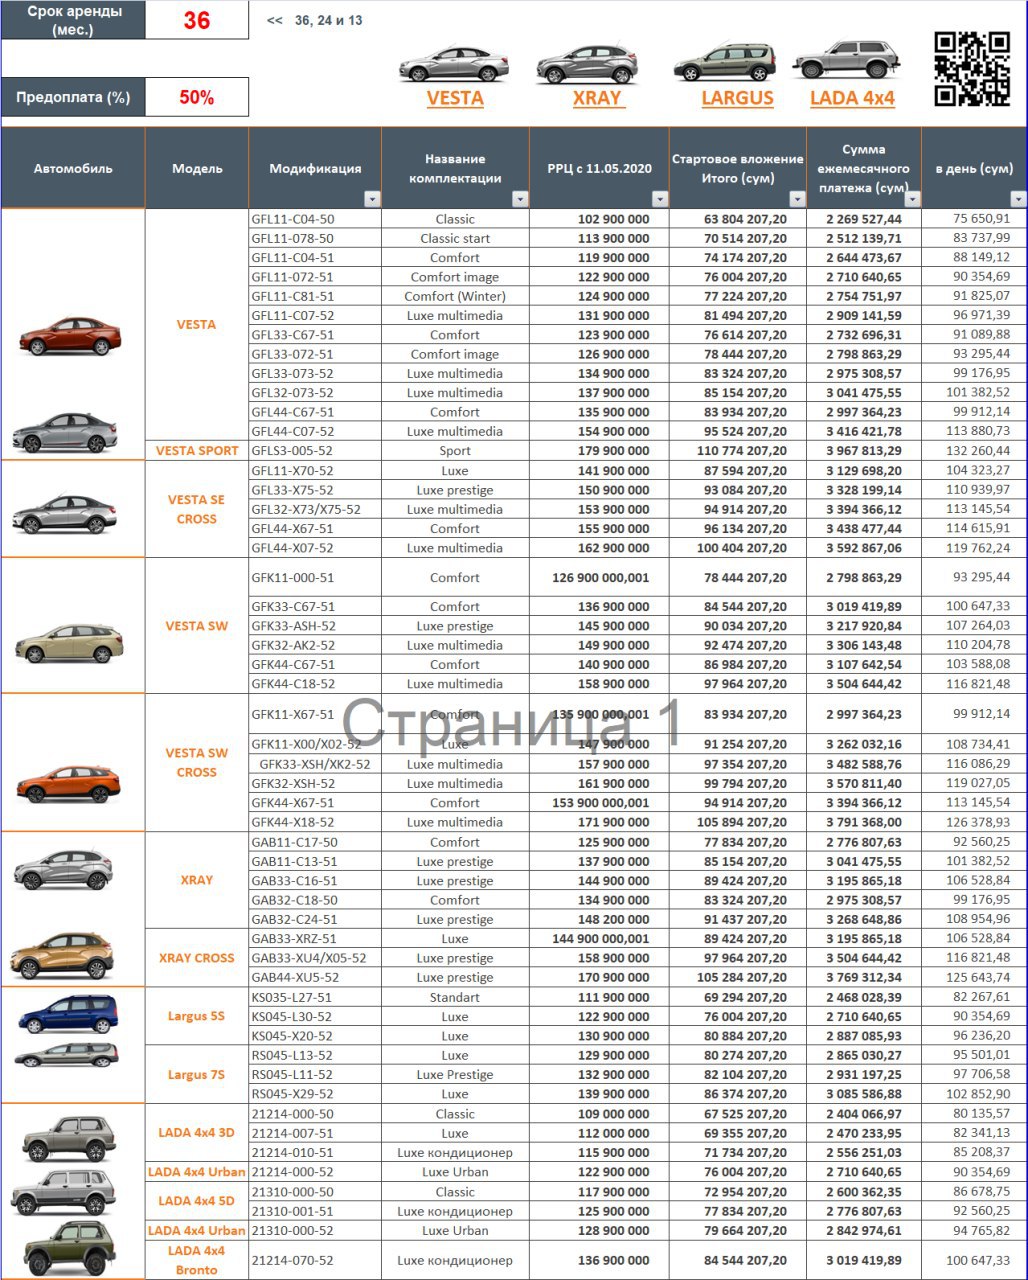Select daily amount 75 650,91

(x=975, y=219)
